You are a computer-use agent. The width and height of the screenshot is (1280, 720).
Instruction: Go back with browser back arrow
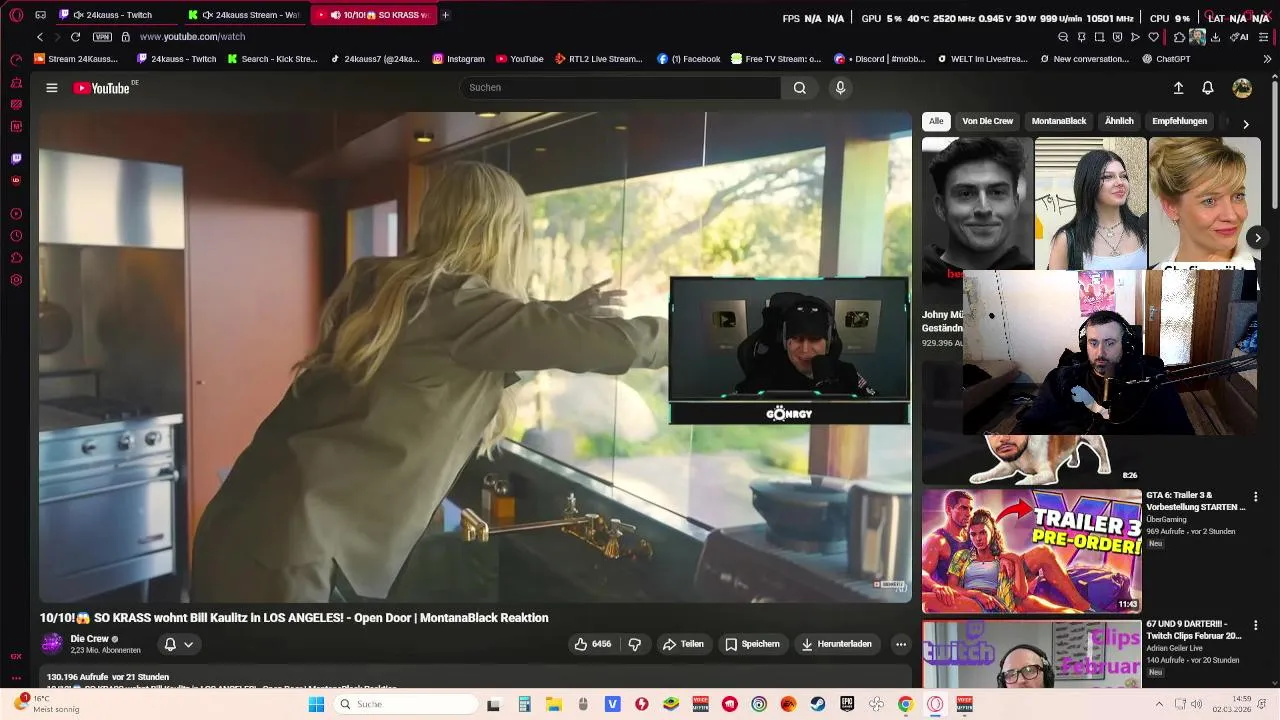(40, 37)
